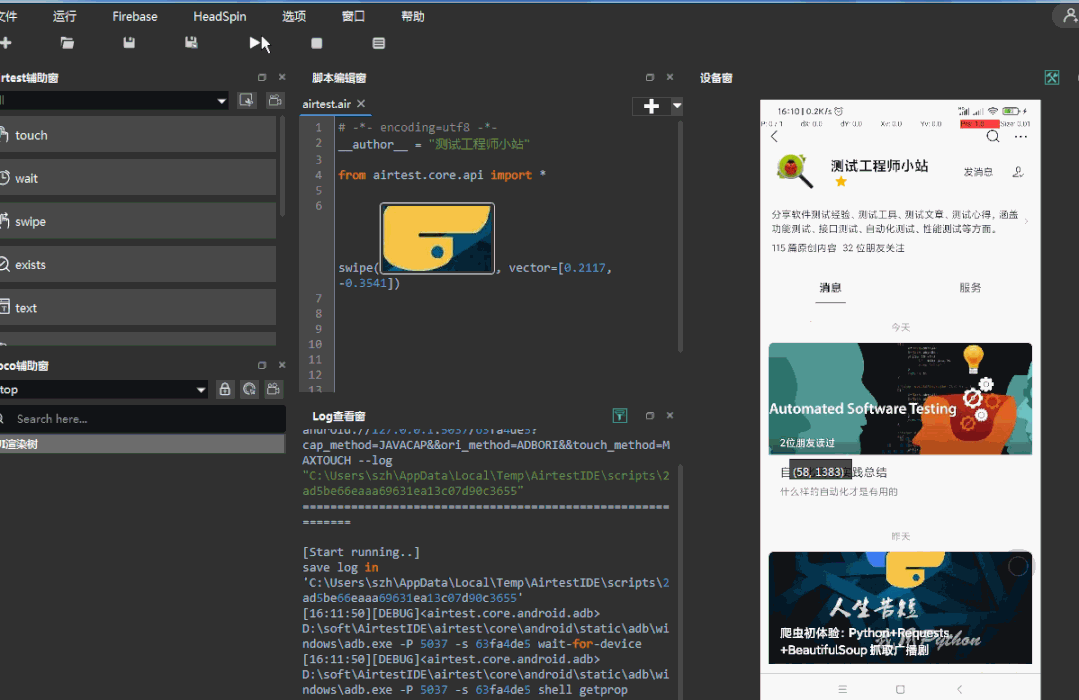1079x700 pixels.
Task: Click the Poco 'Search here...' field
Action: 142,418
